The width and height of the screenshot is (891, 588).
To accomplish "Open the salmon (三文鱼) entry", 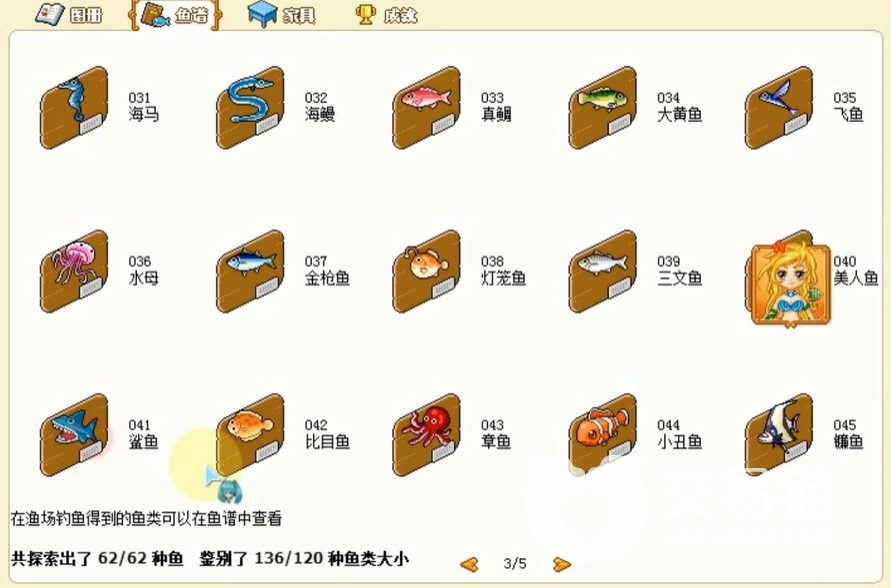I will click(x=602, y=272).
